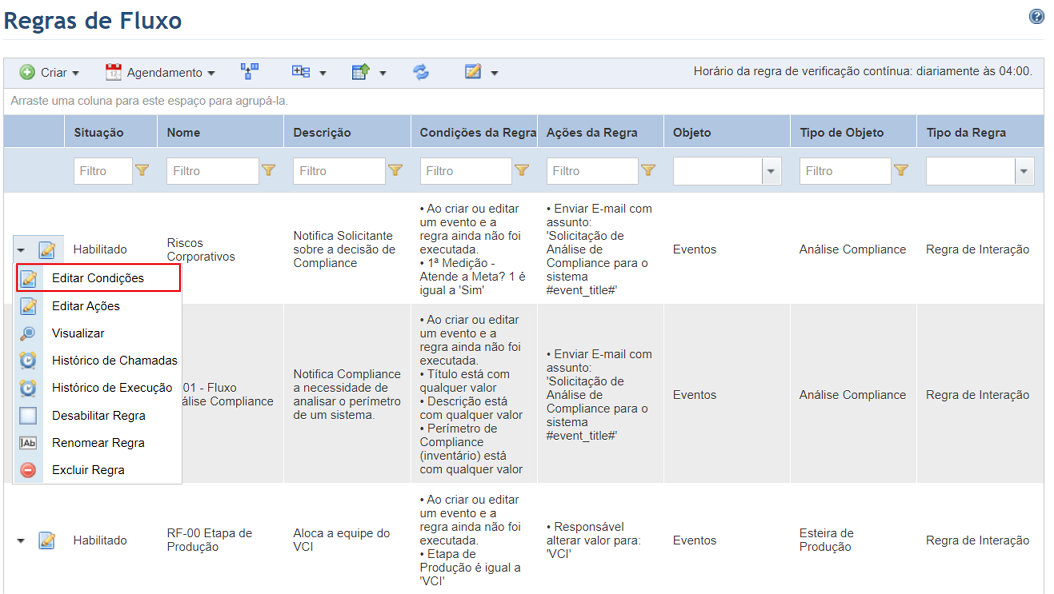Click the green Criar plus icon
The height and width of the screenshot is (594, 1054).
coord(27,72)
